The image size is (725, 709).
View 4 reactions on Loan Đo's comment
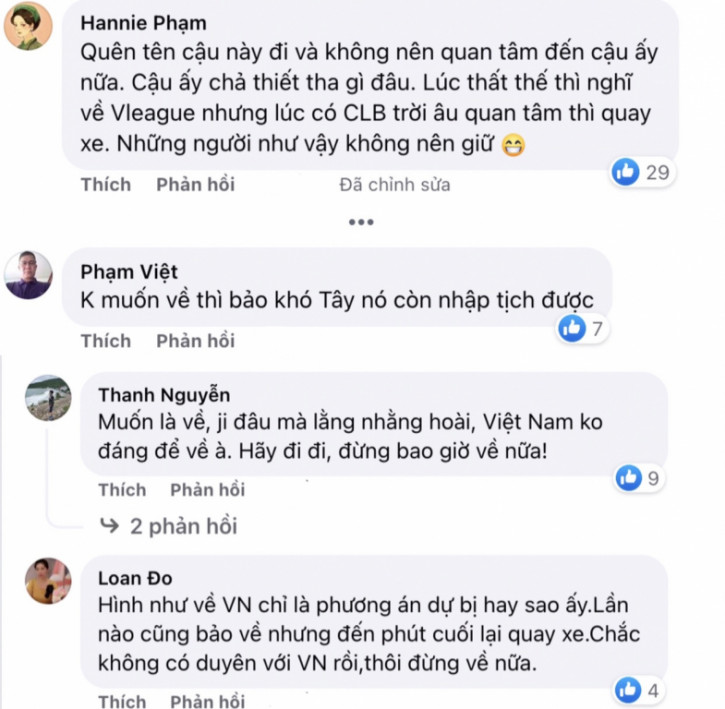pos(639,691)
